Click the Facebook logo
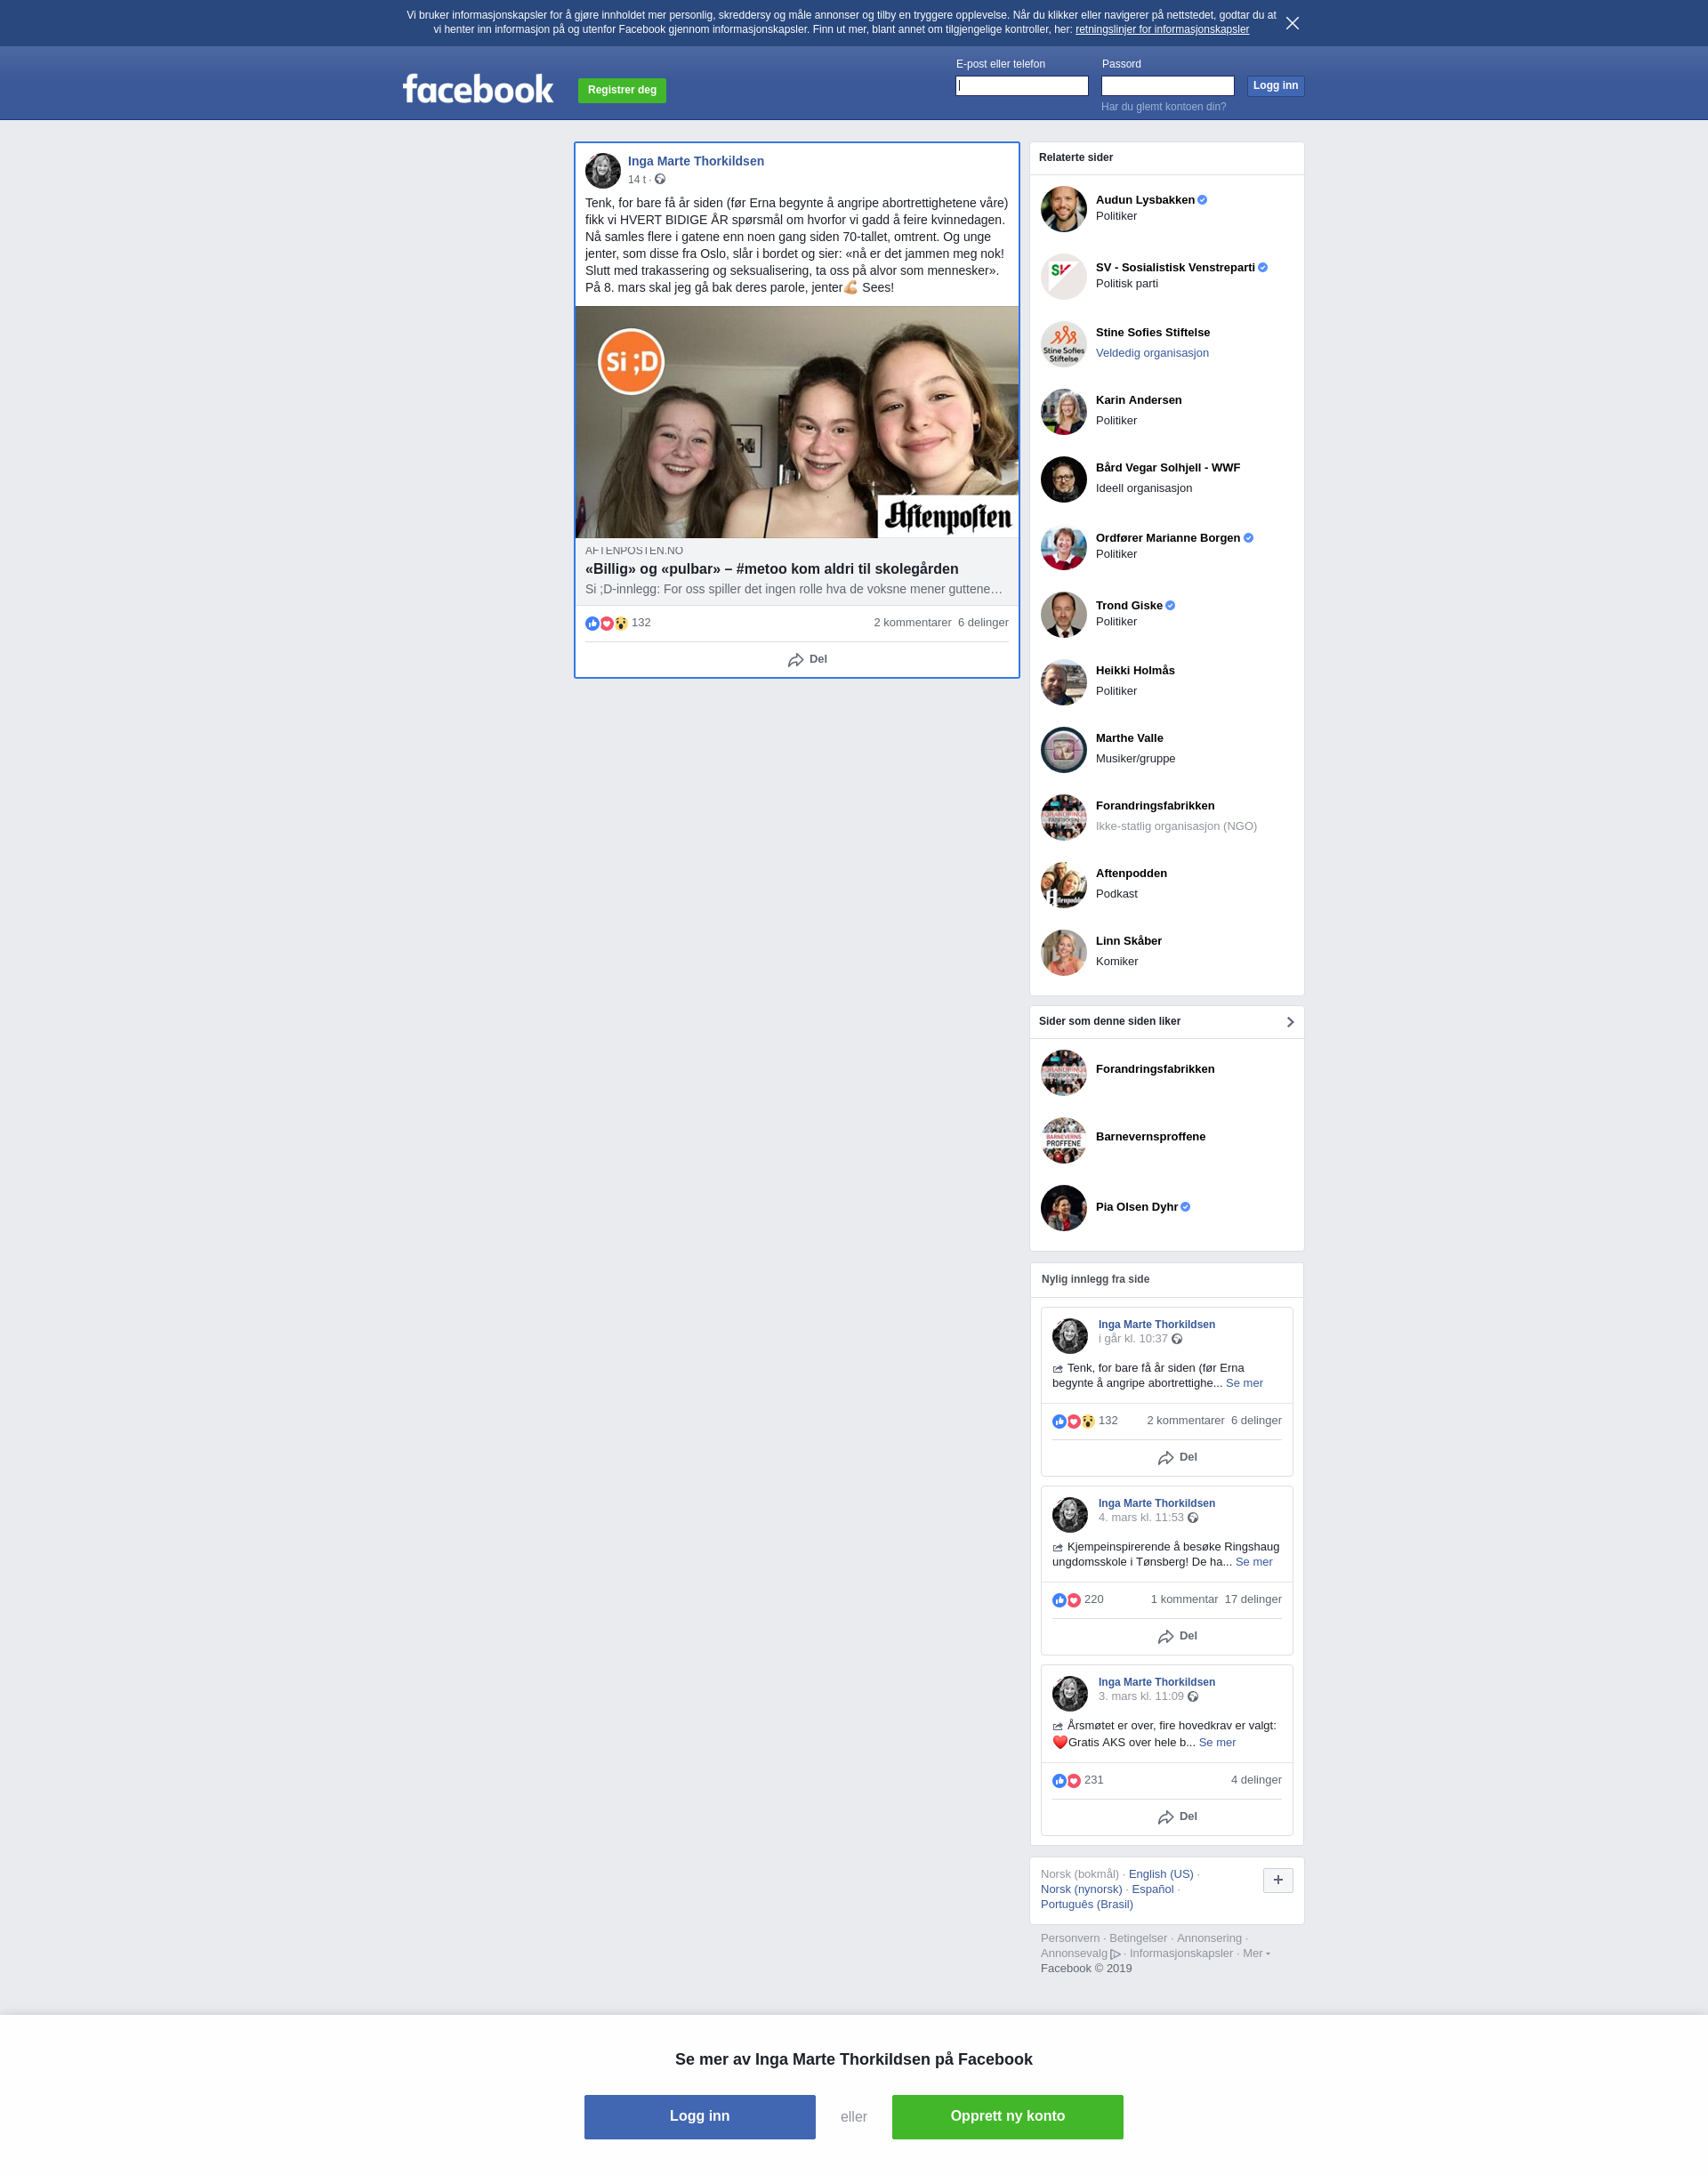Image resolution: width=1708 pixels, height=2175 pixels. pyautogui.click(x=478, y=89)
